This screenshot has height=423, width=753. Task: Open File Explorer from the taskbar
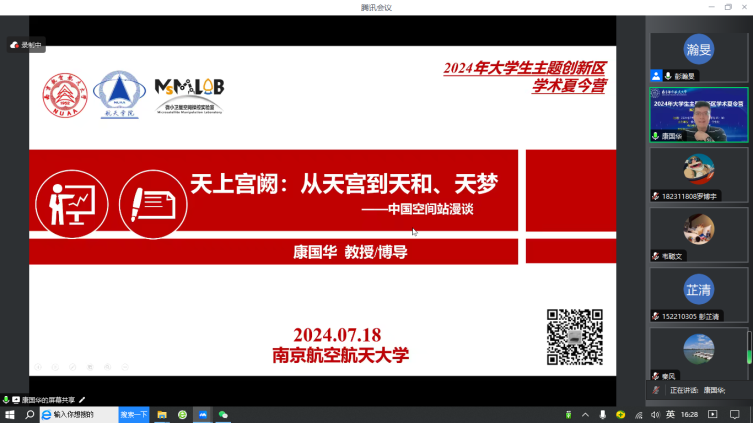162,414
